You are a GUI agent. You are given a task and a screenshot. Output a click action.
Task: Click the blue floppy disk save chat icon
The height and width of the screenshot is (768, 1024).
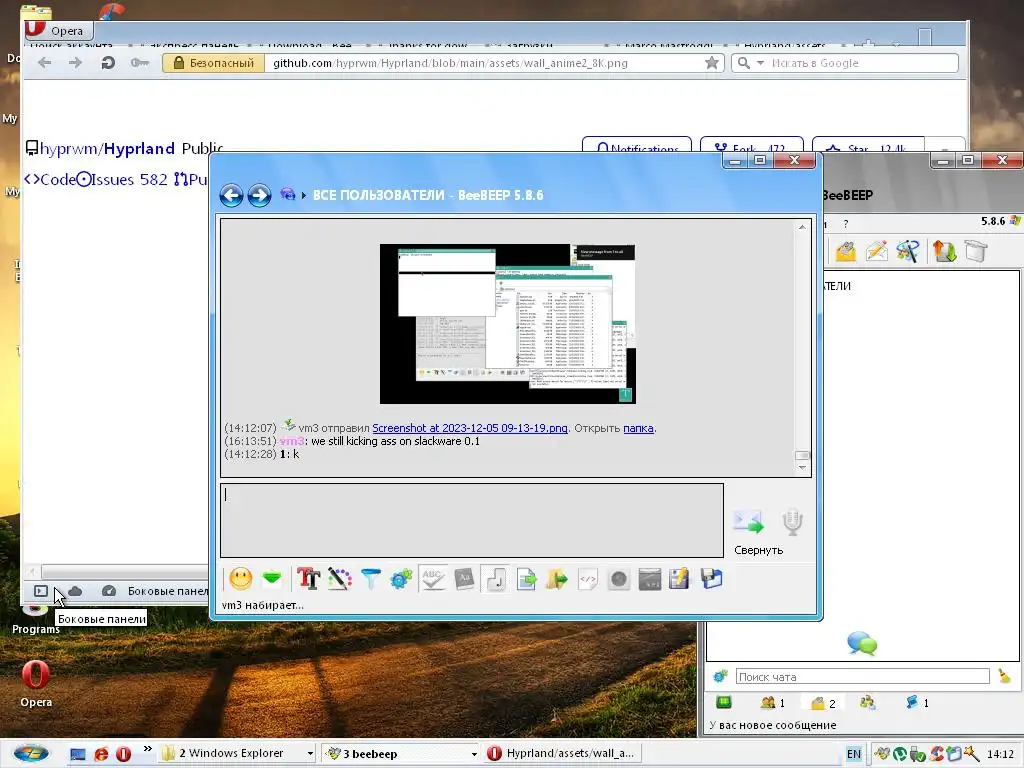(712, 579)
